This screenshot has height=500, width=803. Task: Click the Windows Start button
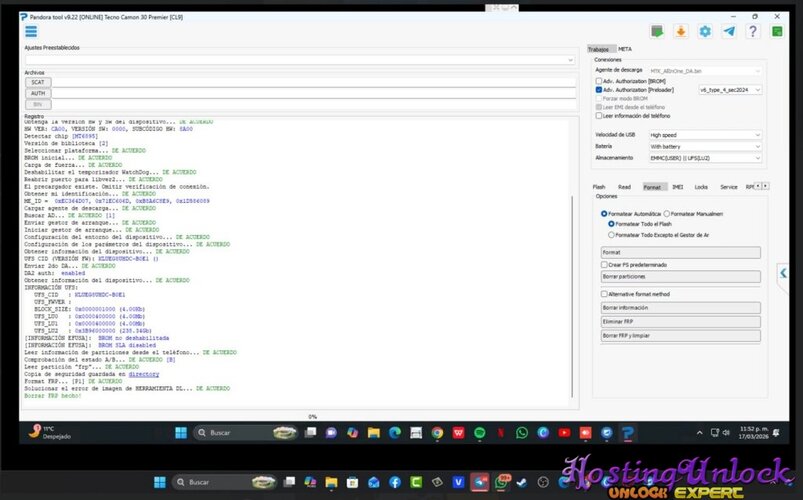(181, 432)
